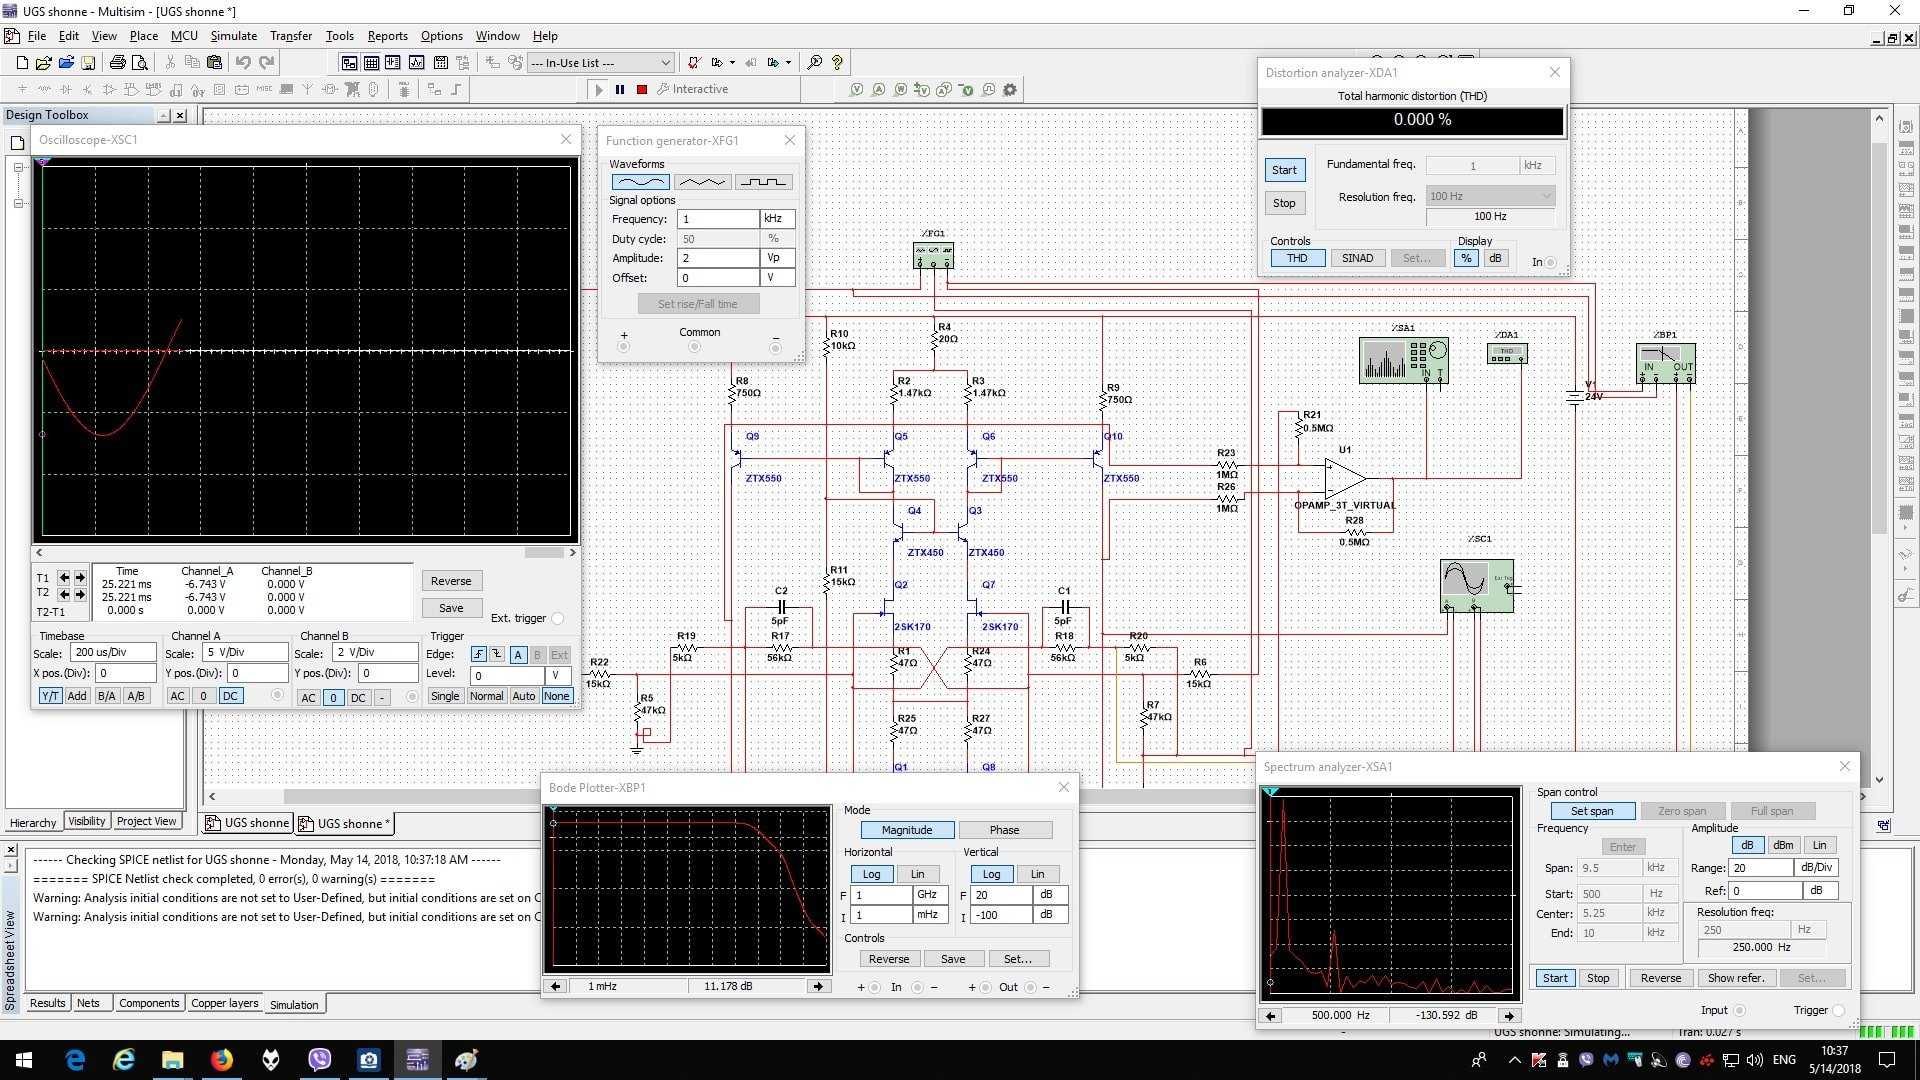The height and width of the screenshot is (1080, 1920).
Task: Paste from clipboard via the toolbar
Action: [x=214, y=62]
